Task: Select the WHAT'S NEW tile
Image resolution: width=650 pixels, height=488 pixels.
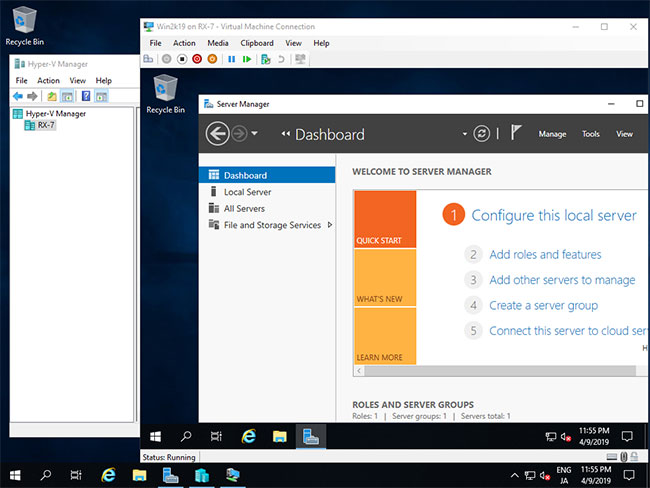Action: click(x=385, y=278)
